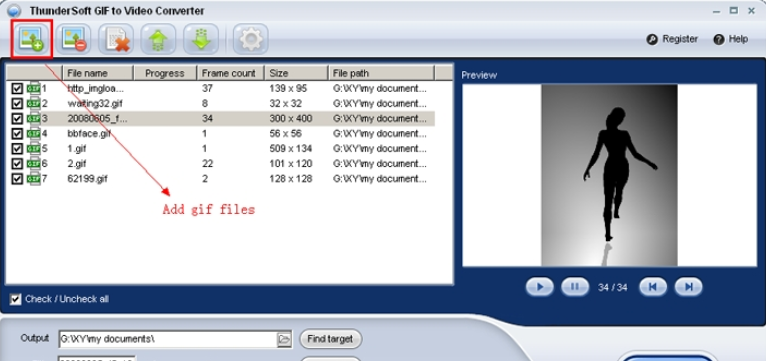Select the 2.gif file name
Screen dimensions: 766x361
[x=77, y=164]
